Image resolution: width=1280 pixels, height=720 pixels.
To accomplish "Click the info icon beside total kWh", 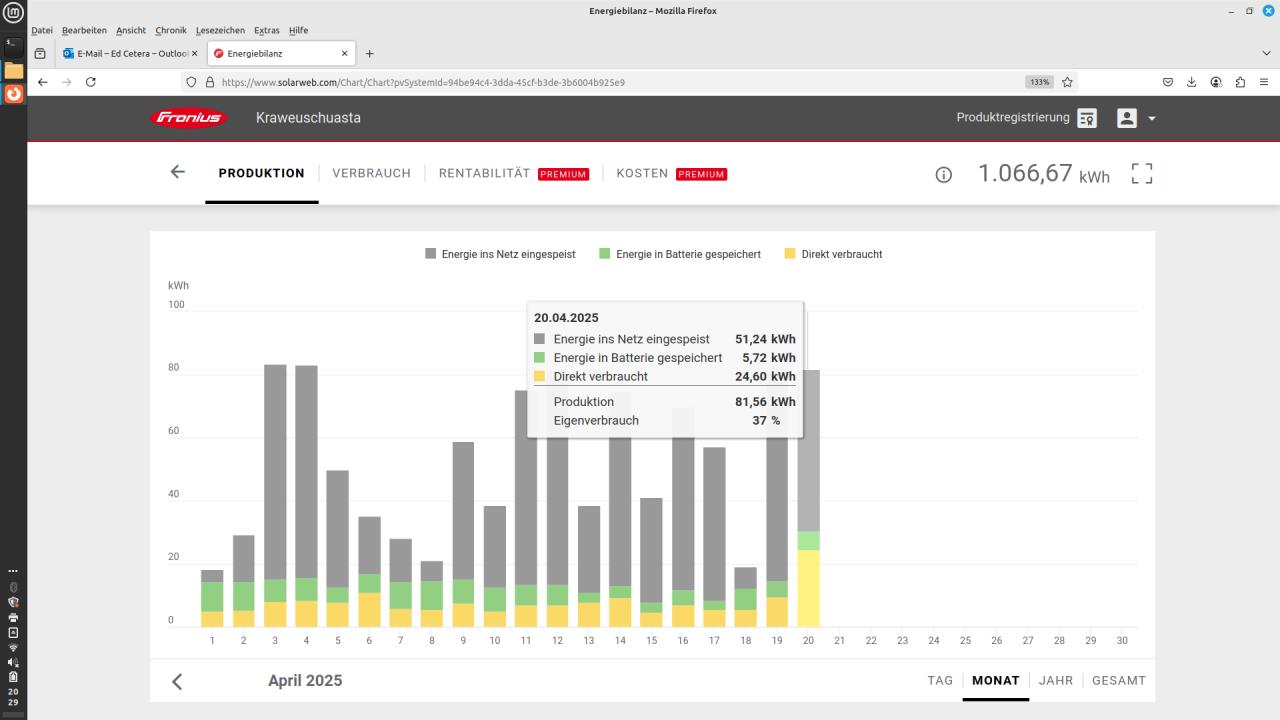I will (943, 174).
